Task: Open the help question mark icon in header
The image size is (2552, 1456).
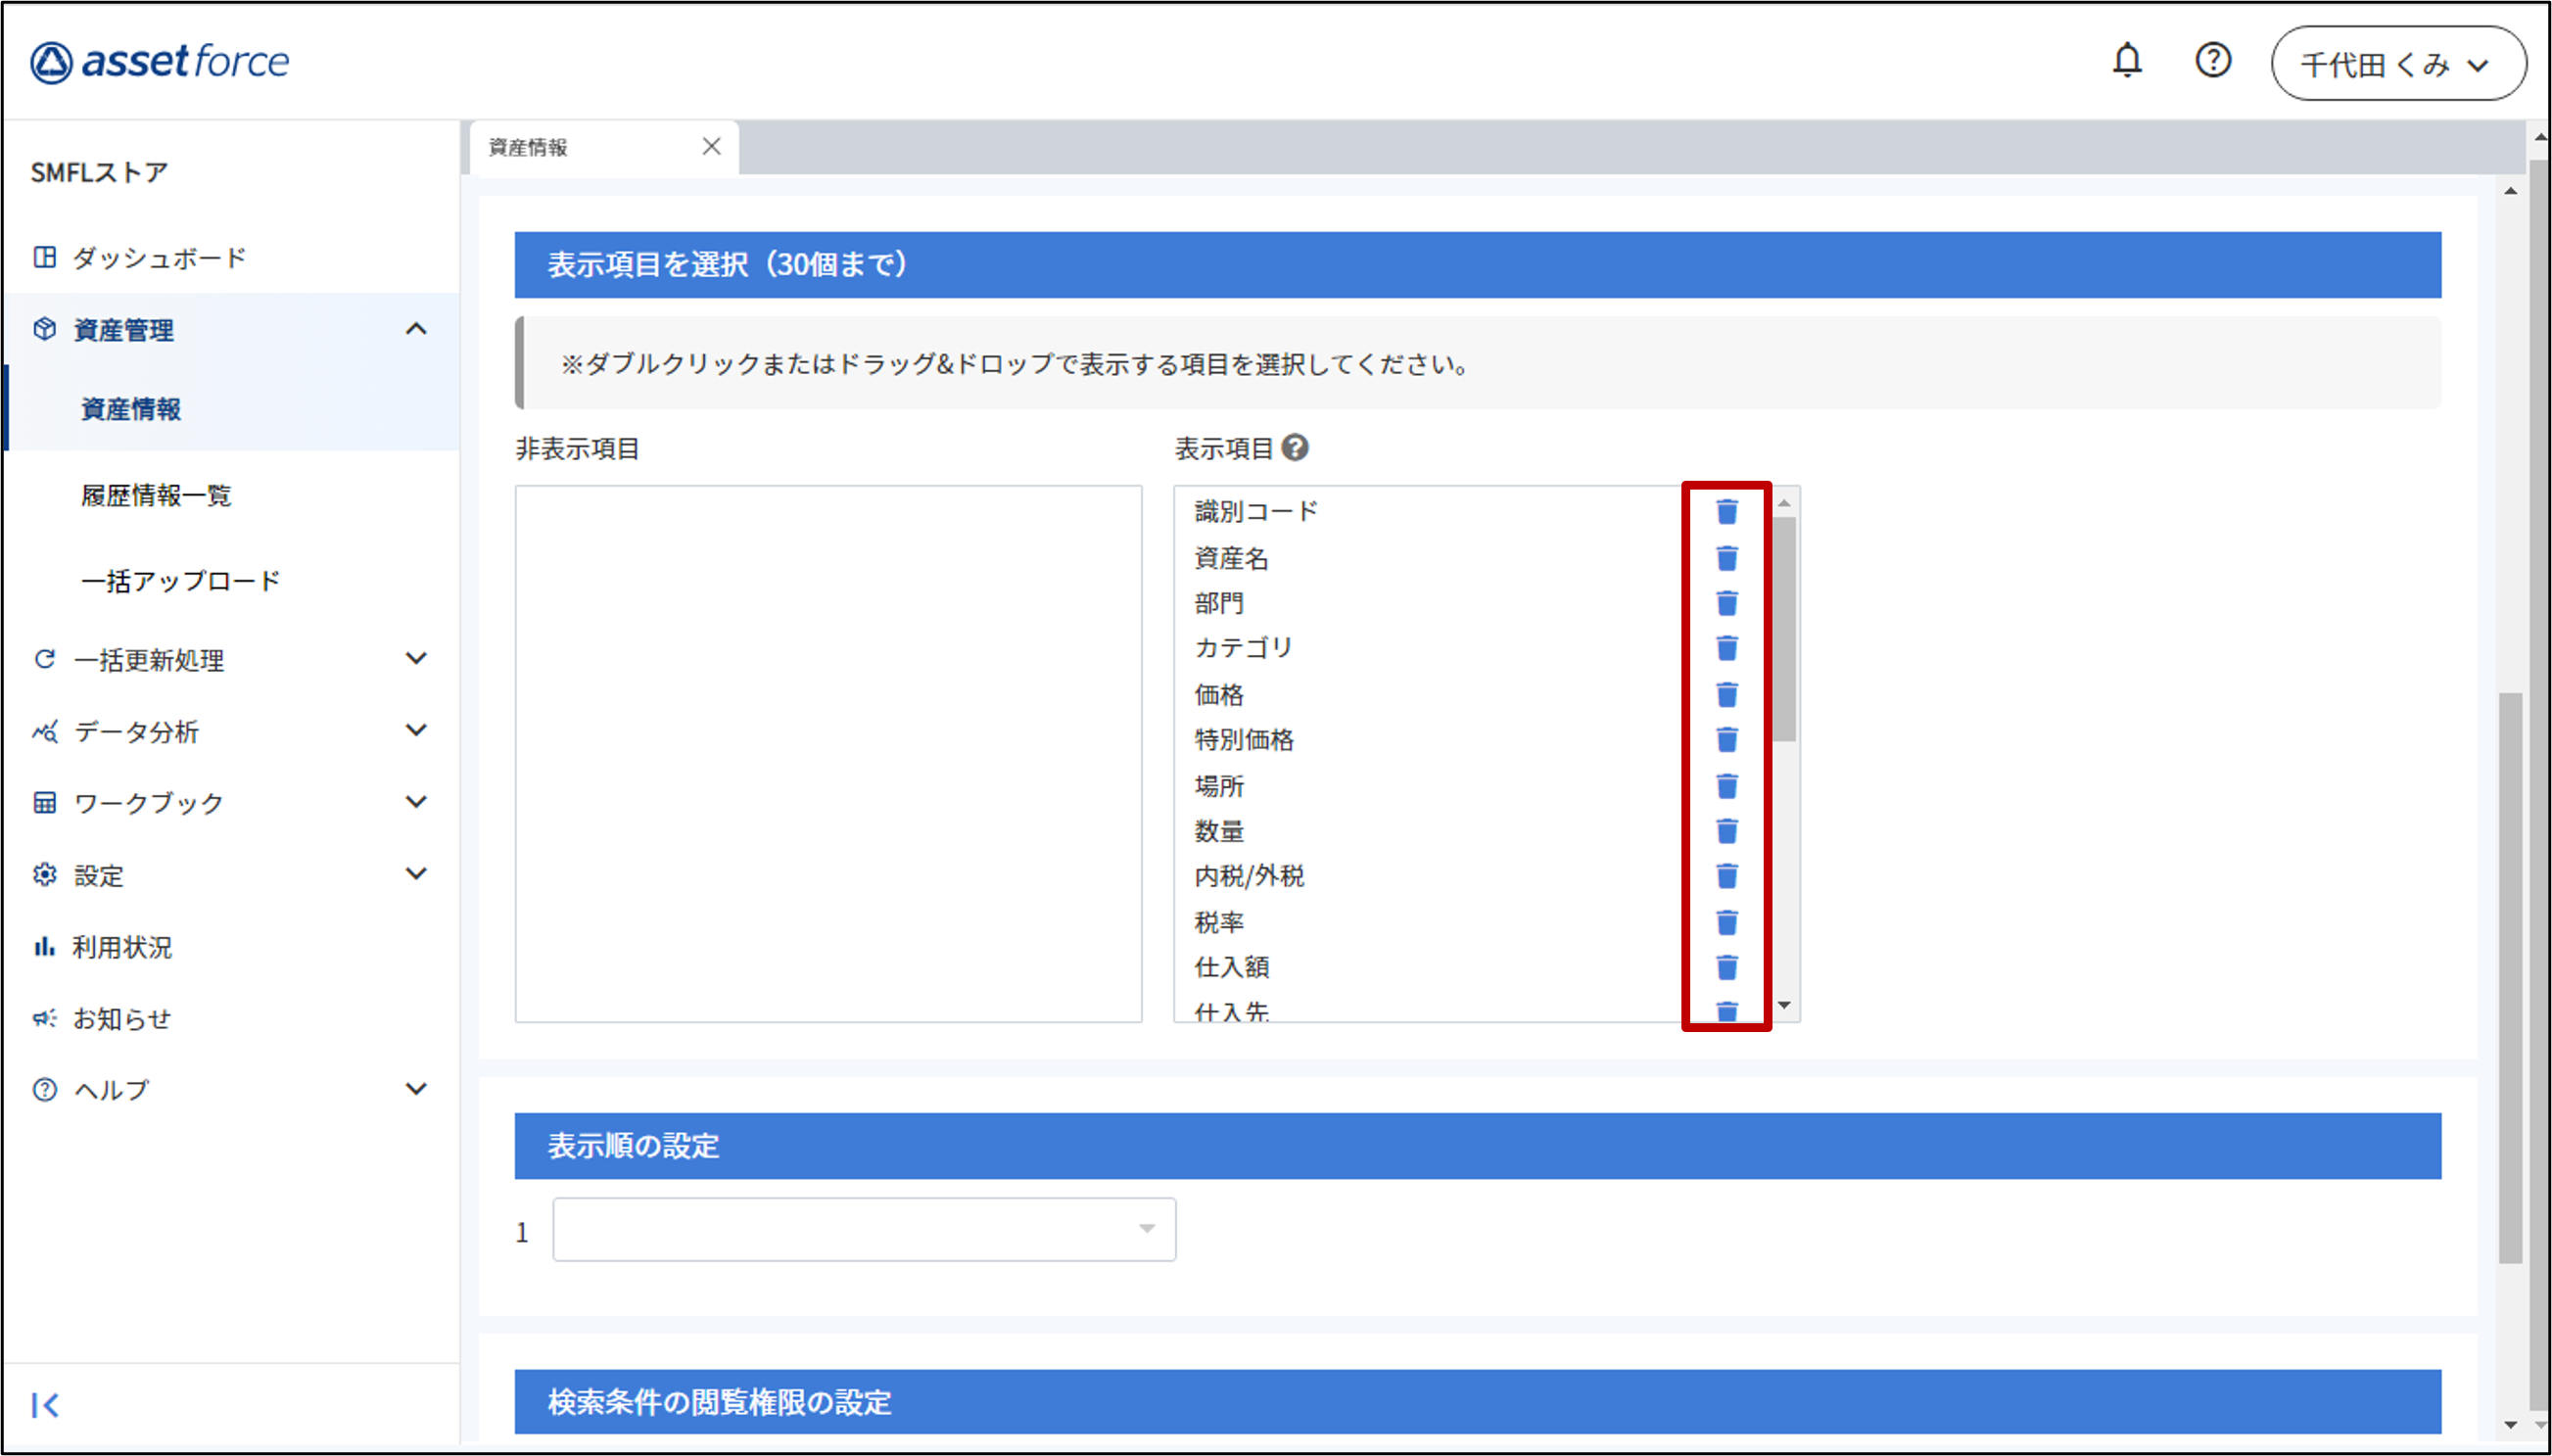Action: click(x=2212, y=61)
